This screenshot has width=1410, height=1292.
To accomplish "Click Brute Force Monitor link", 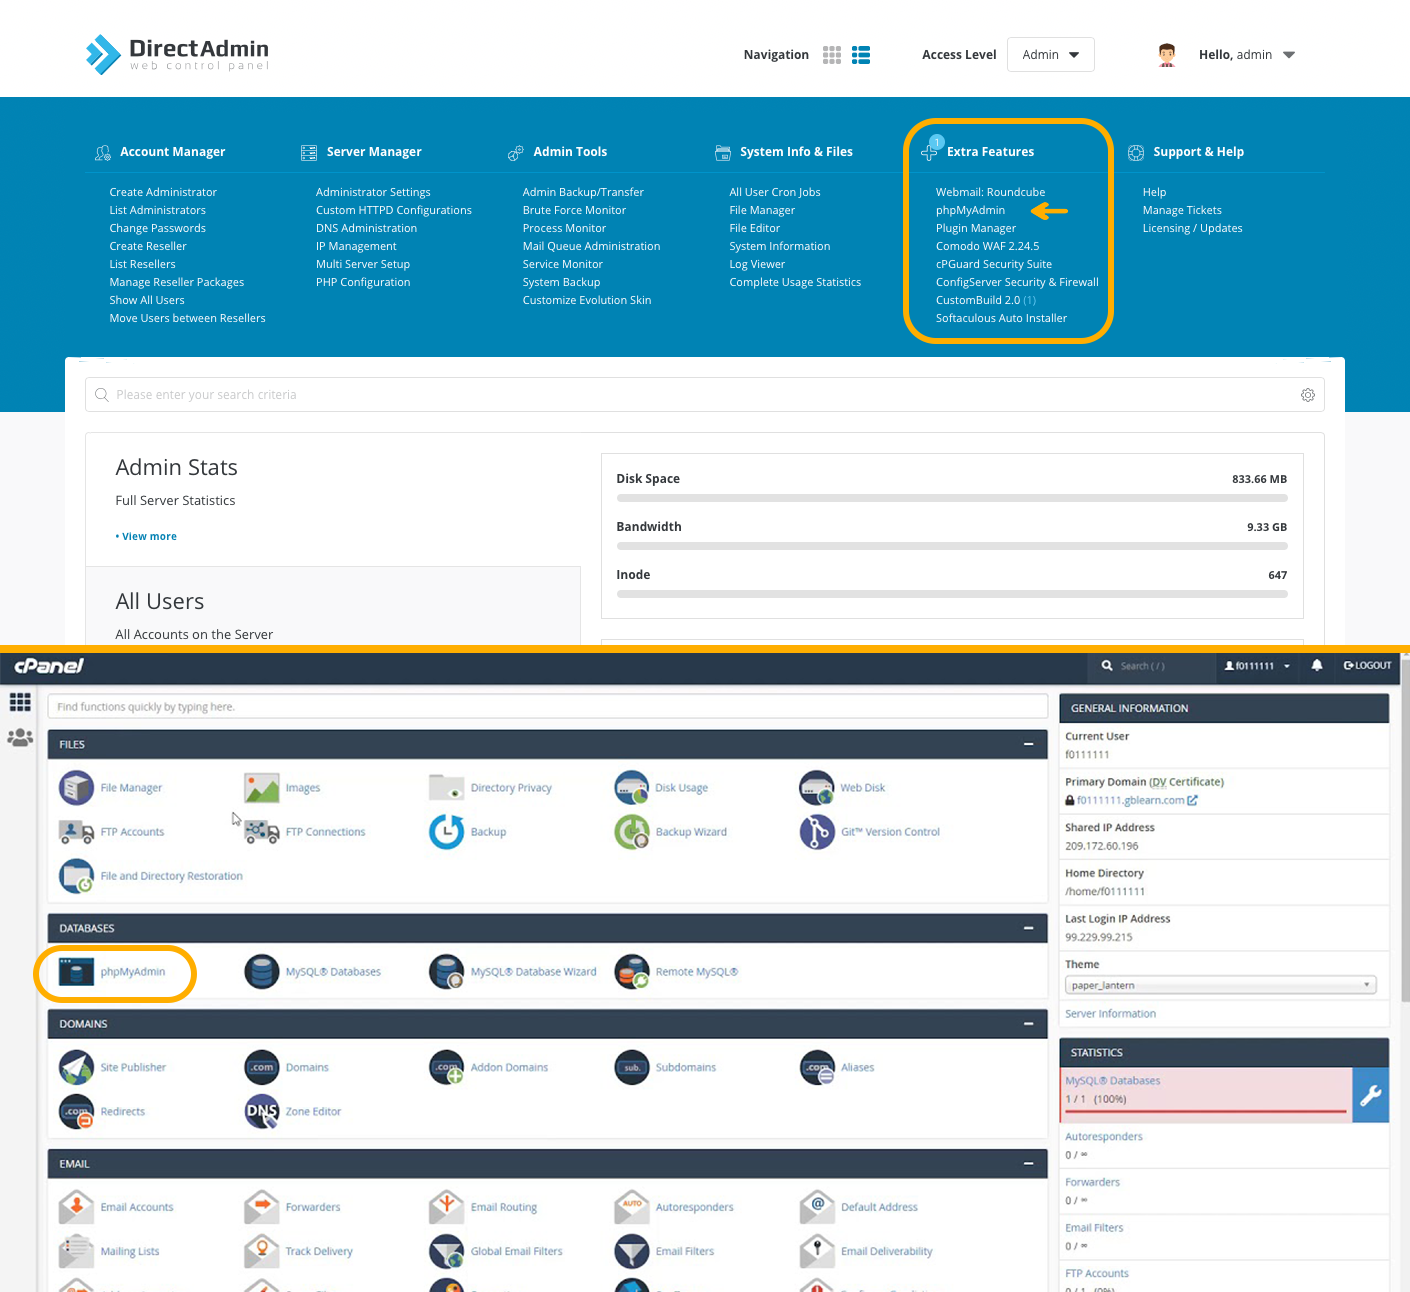I will [x=574, y=211].
